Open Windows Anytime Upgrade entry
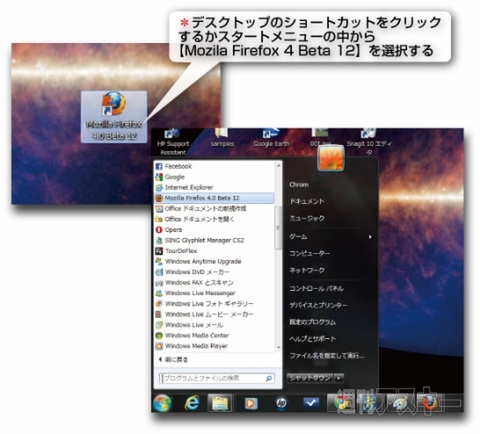This screenshot has width=480, height=434. tap(214, 261)
